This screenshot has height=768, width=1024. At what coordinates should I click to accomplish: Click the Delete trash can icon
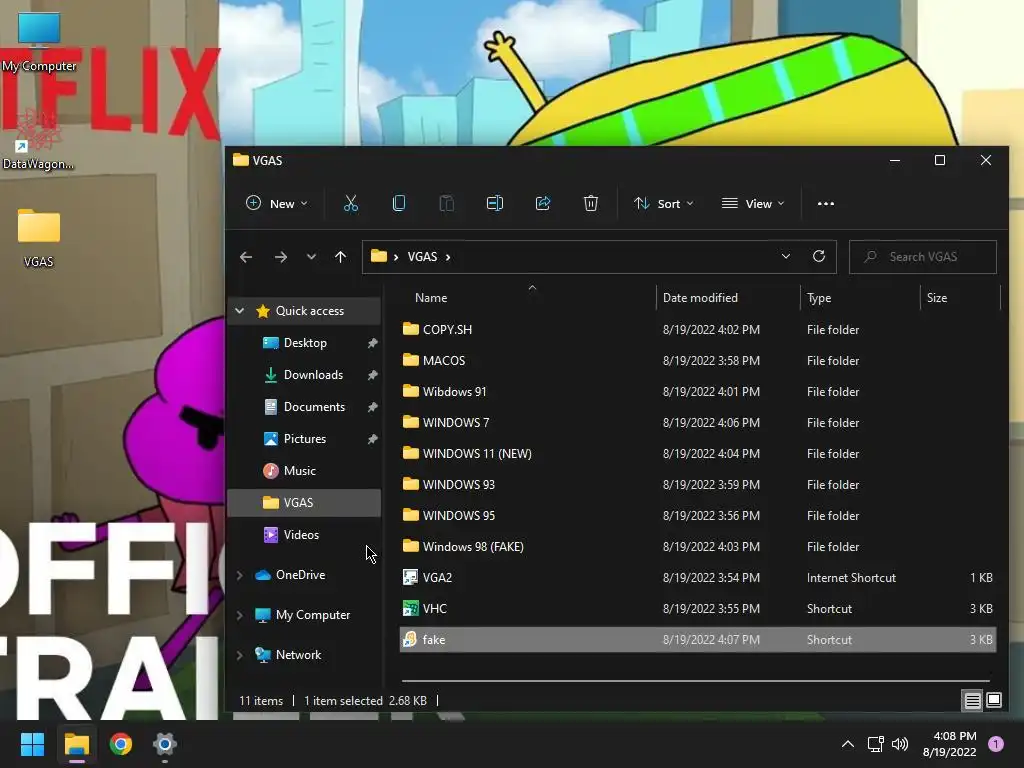[591, 204]
